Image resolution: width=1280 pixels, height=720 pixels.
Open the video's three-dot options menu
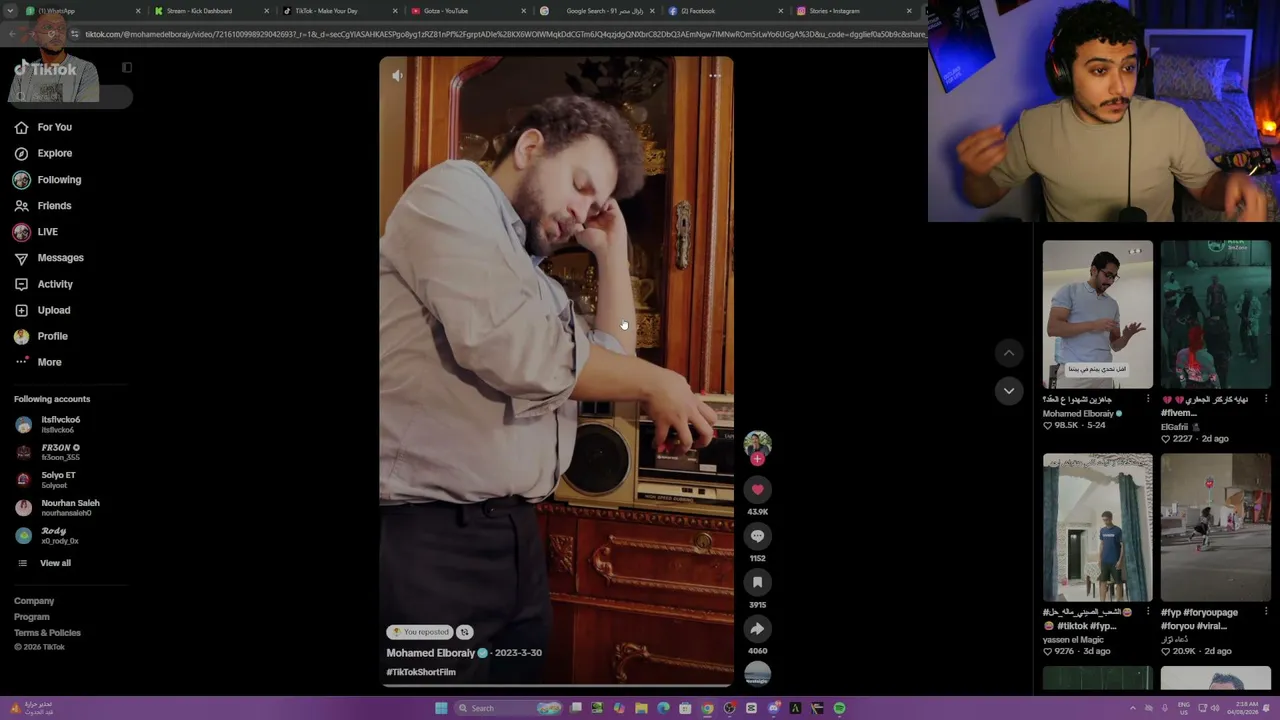[x=715, y=75]
